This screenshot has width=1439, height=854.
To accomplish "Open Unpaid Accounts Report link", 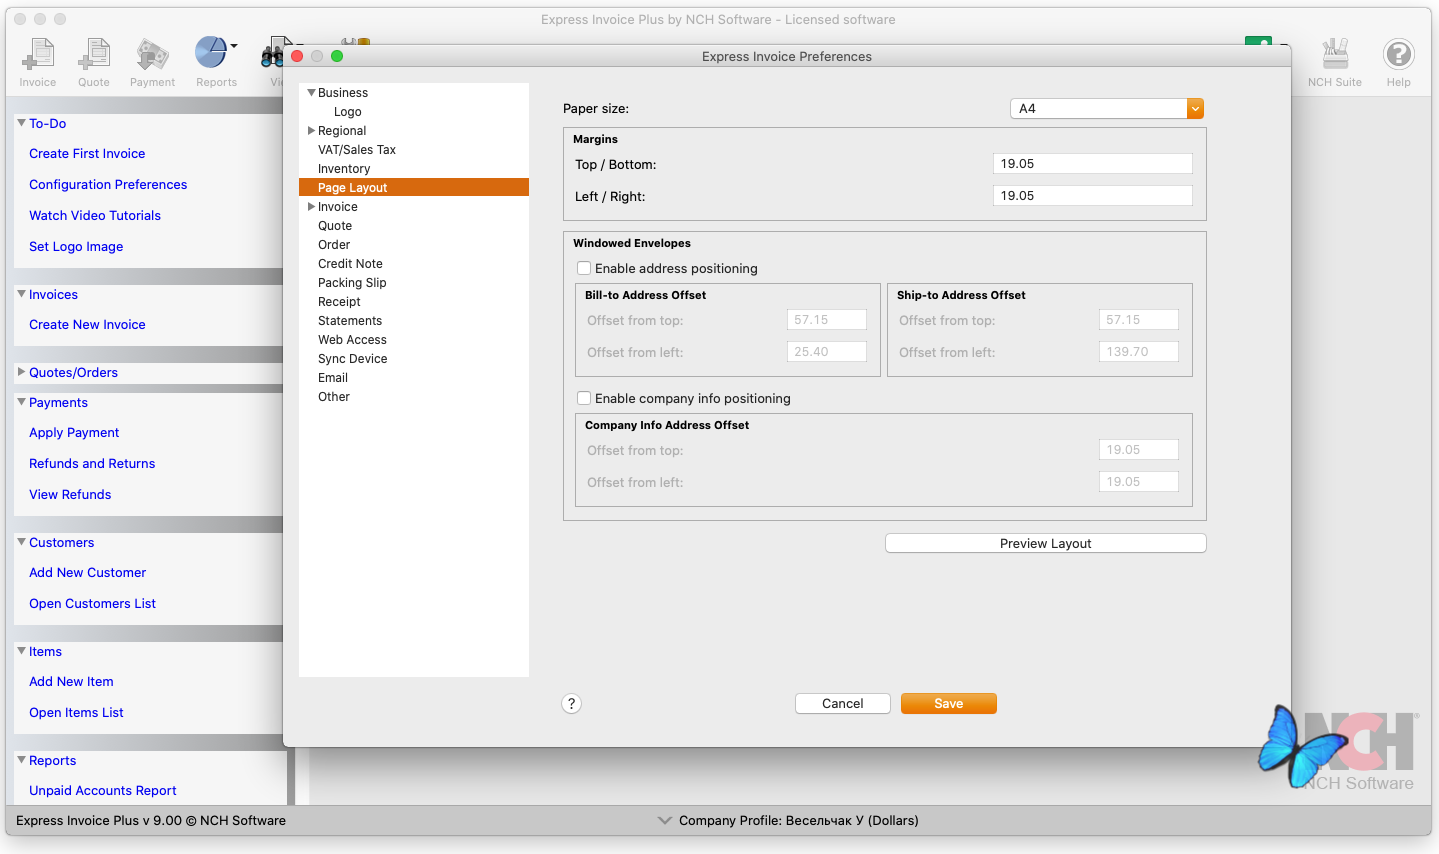I will pyautogui.click(x=103, y=791).
